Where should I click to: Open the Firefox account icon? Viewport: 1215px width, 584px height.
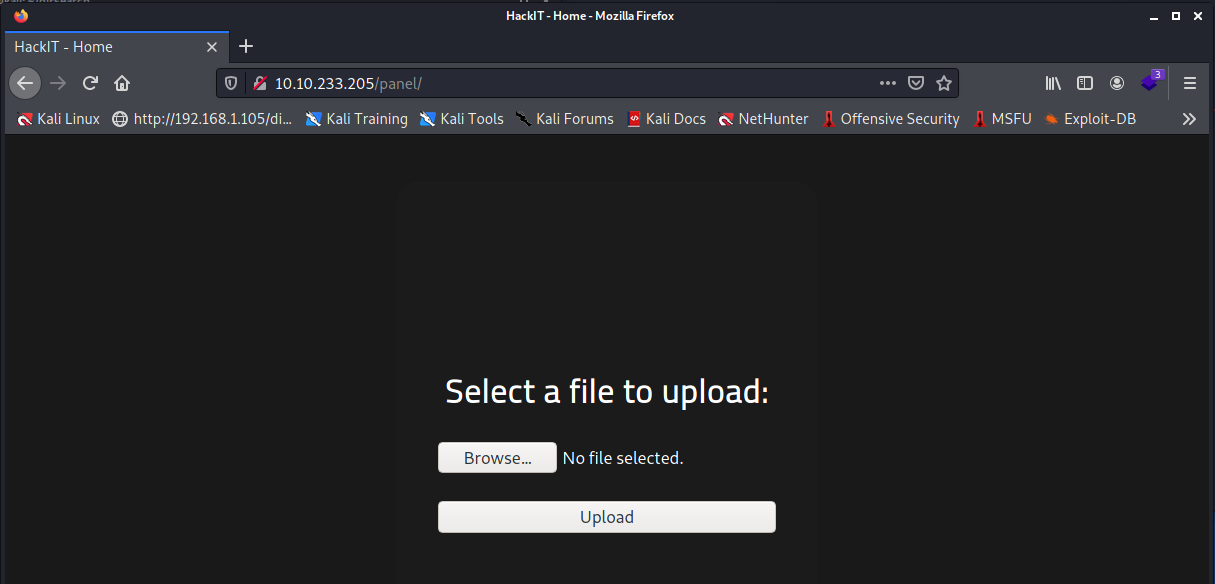[1117, 83]
